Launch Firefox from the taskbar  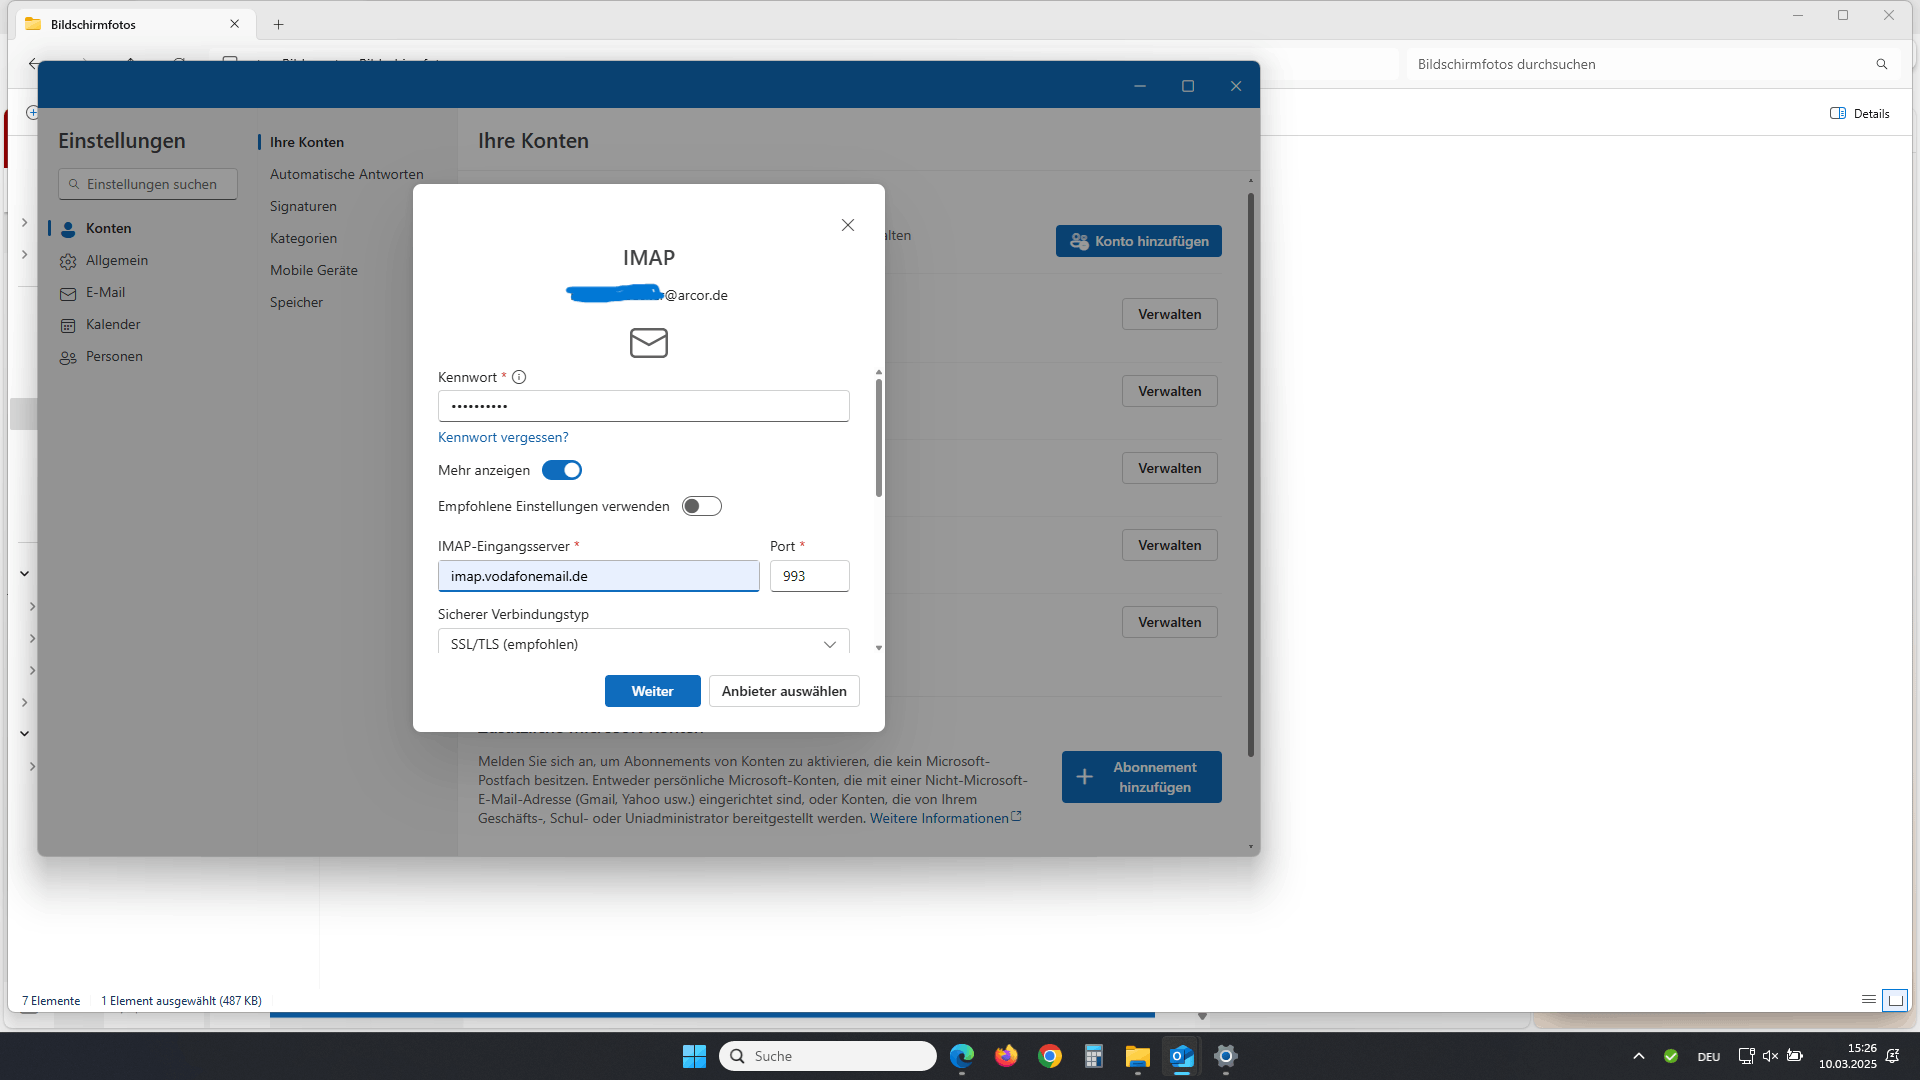click(x=1006, y=1056)
